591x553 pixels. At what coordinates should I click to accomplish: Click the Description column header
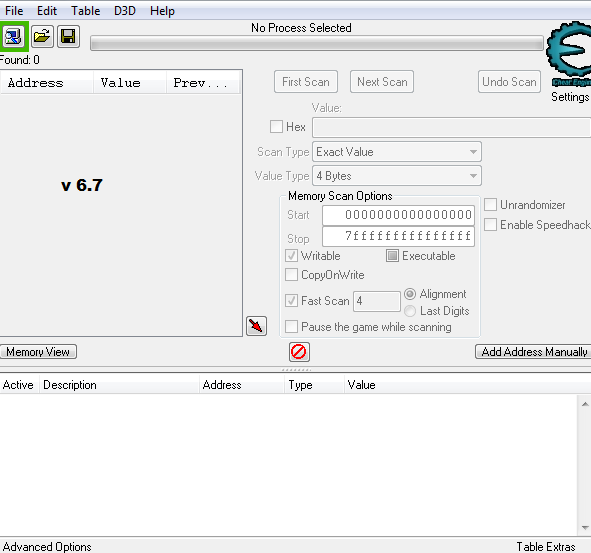119,385
